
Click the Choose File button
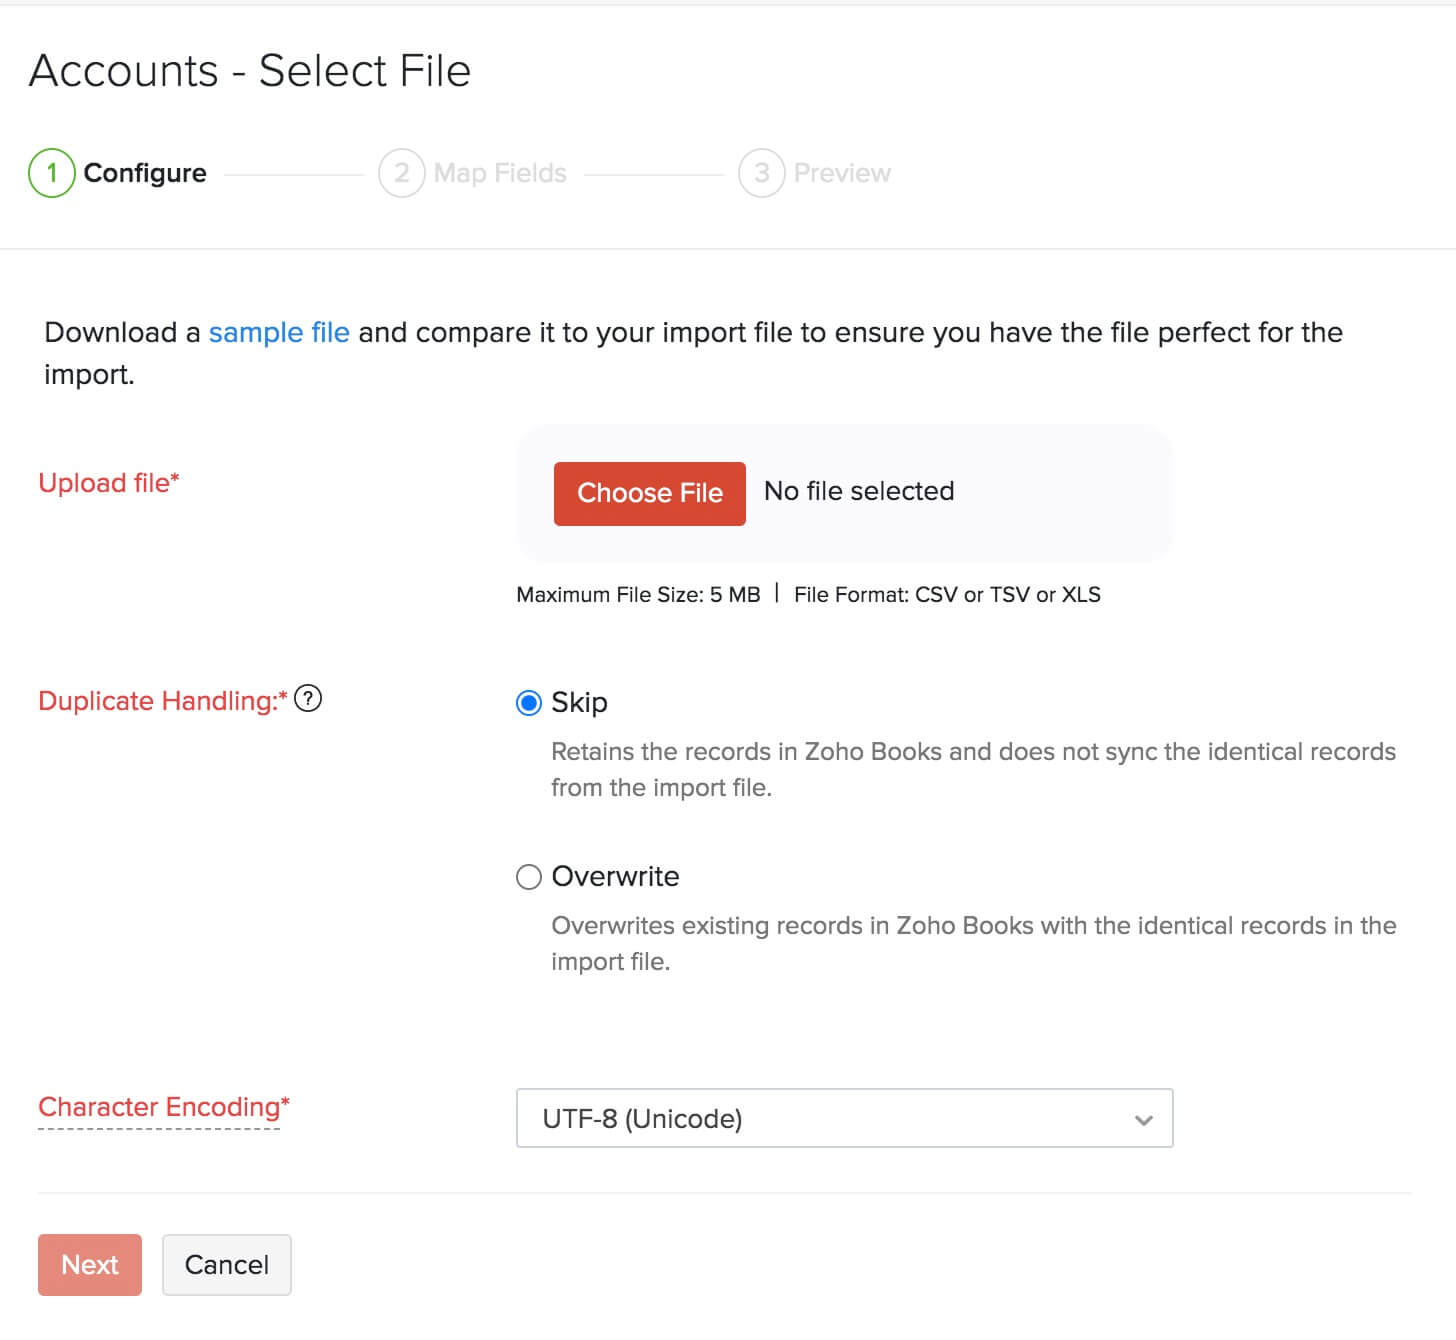point(649,493)
